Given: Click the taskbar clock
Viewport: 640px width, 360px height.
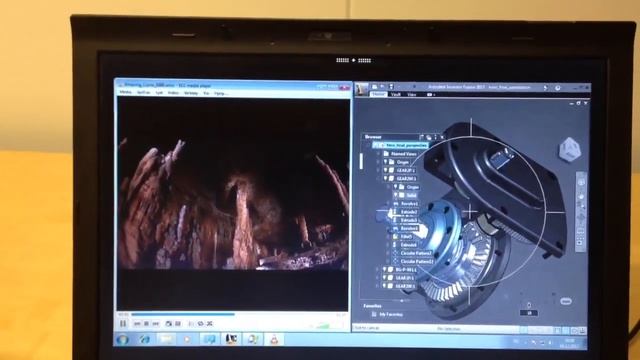Looking at the screenshot, I should (x=570, y=343).
